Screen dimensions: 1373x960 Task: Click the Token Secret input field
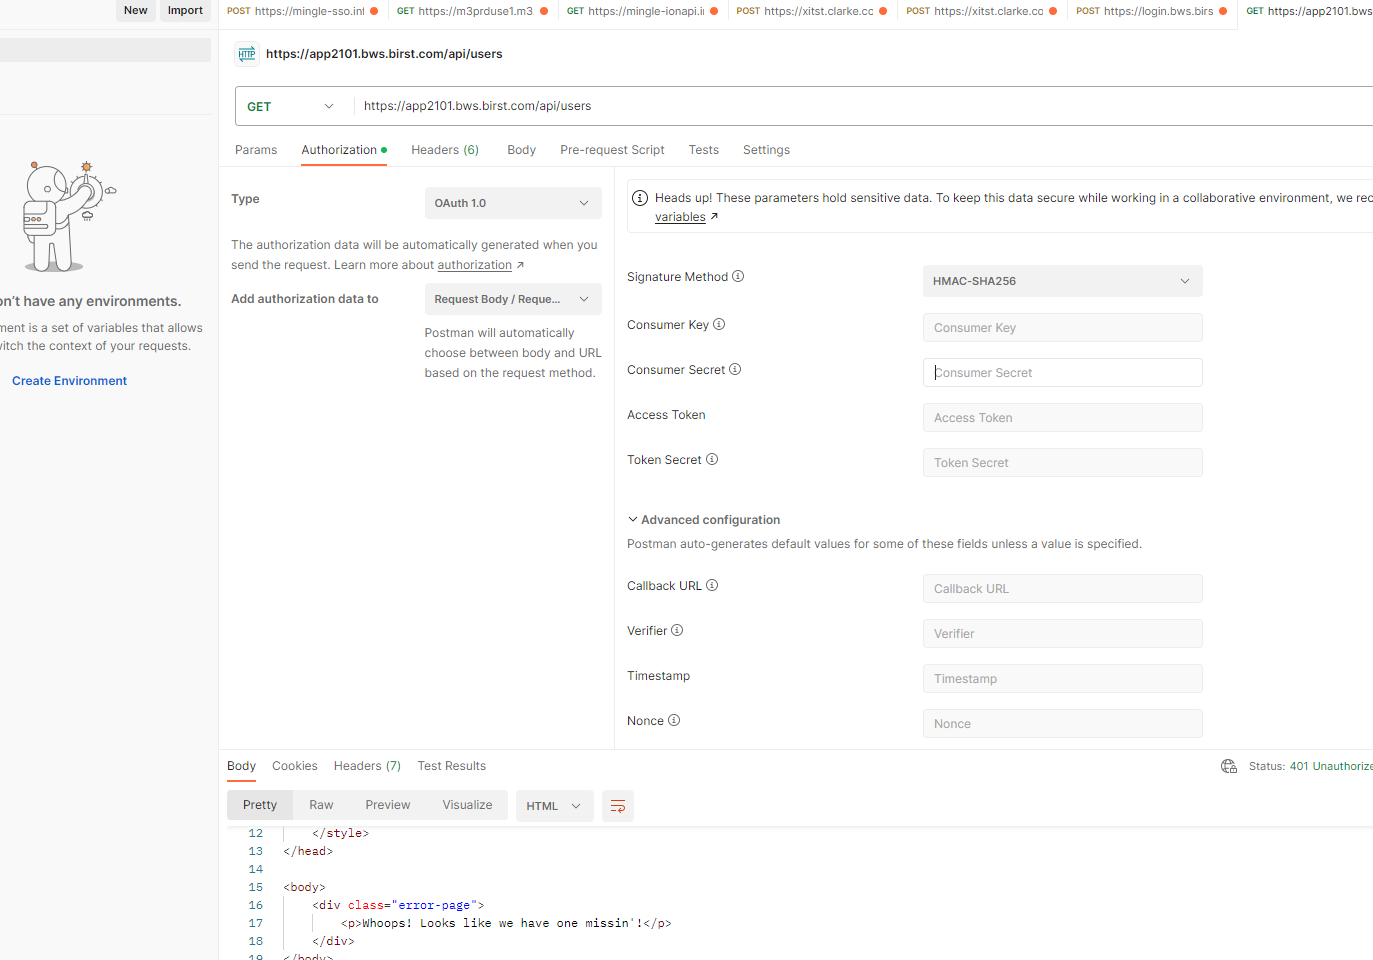tap(1062, 463)
